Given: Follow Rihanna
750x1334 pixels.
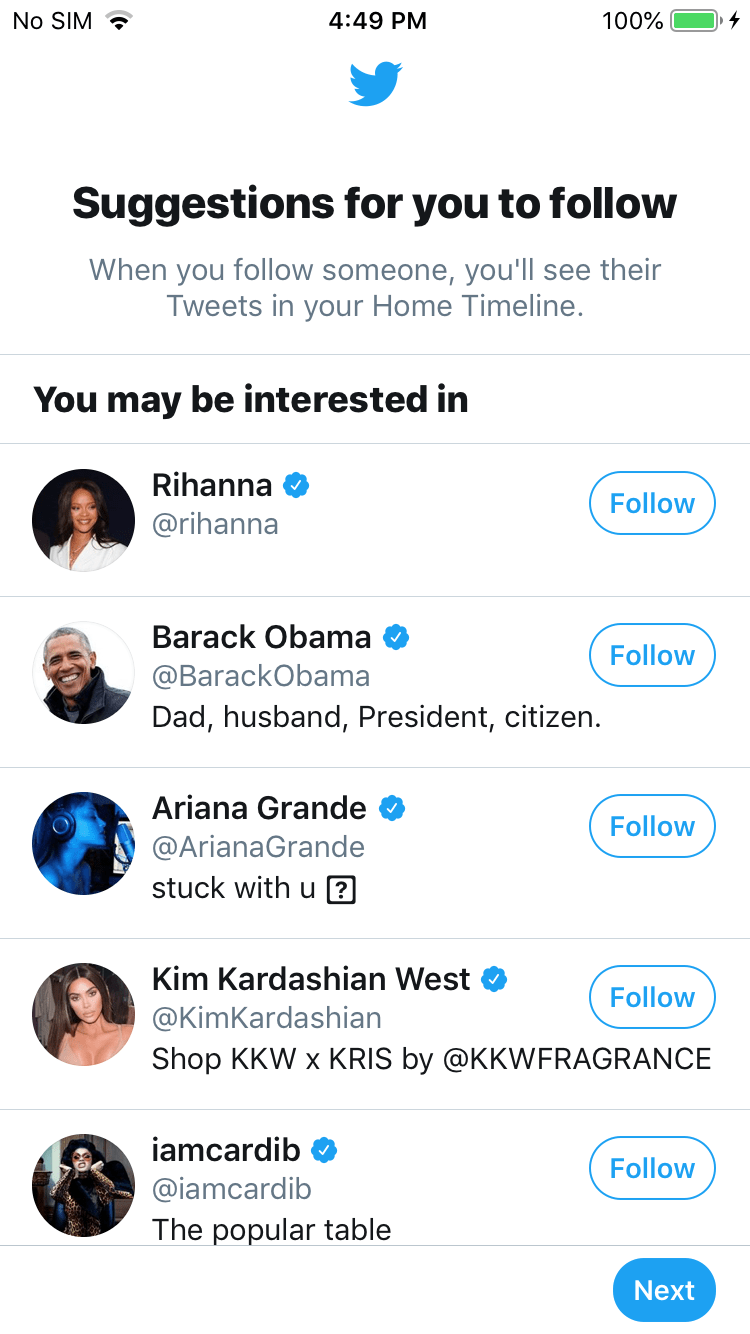Looking at the screenshot, I should point(652,504).
